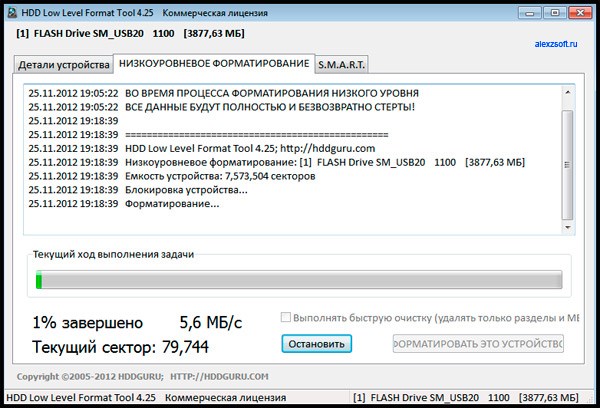This screenshot has height=408, width=600.
Task: Open the alexzsoft.ru link
Action: point(556,44)
